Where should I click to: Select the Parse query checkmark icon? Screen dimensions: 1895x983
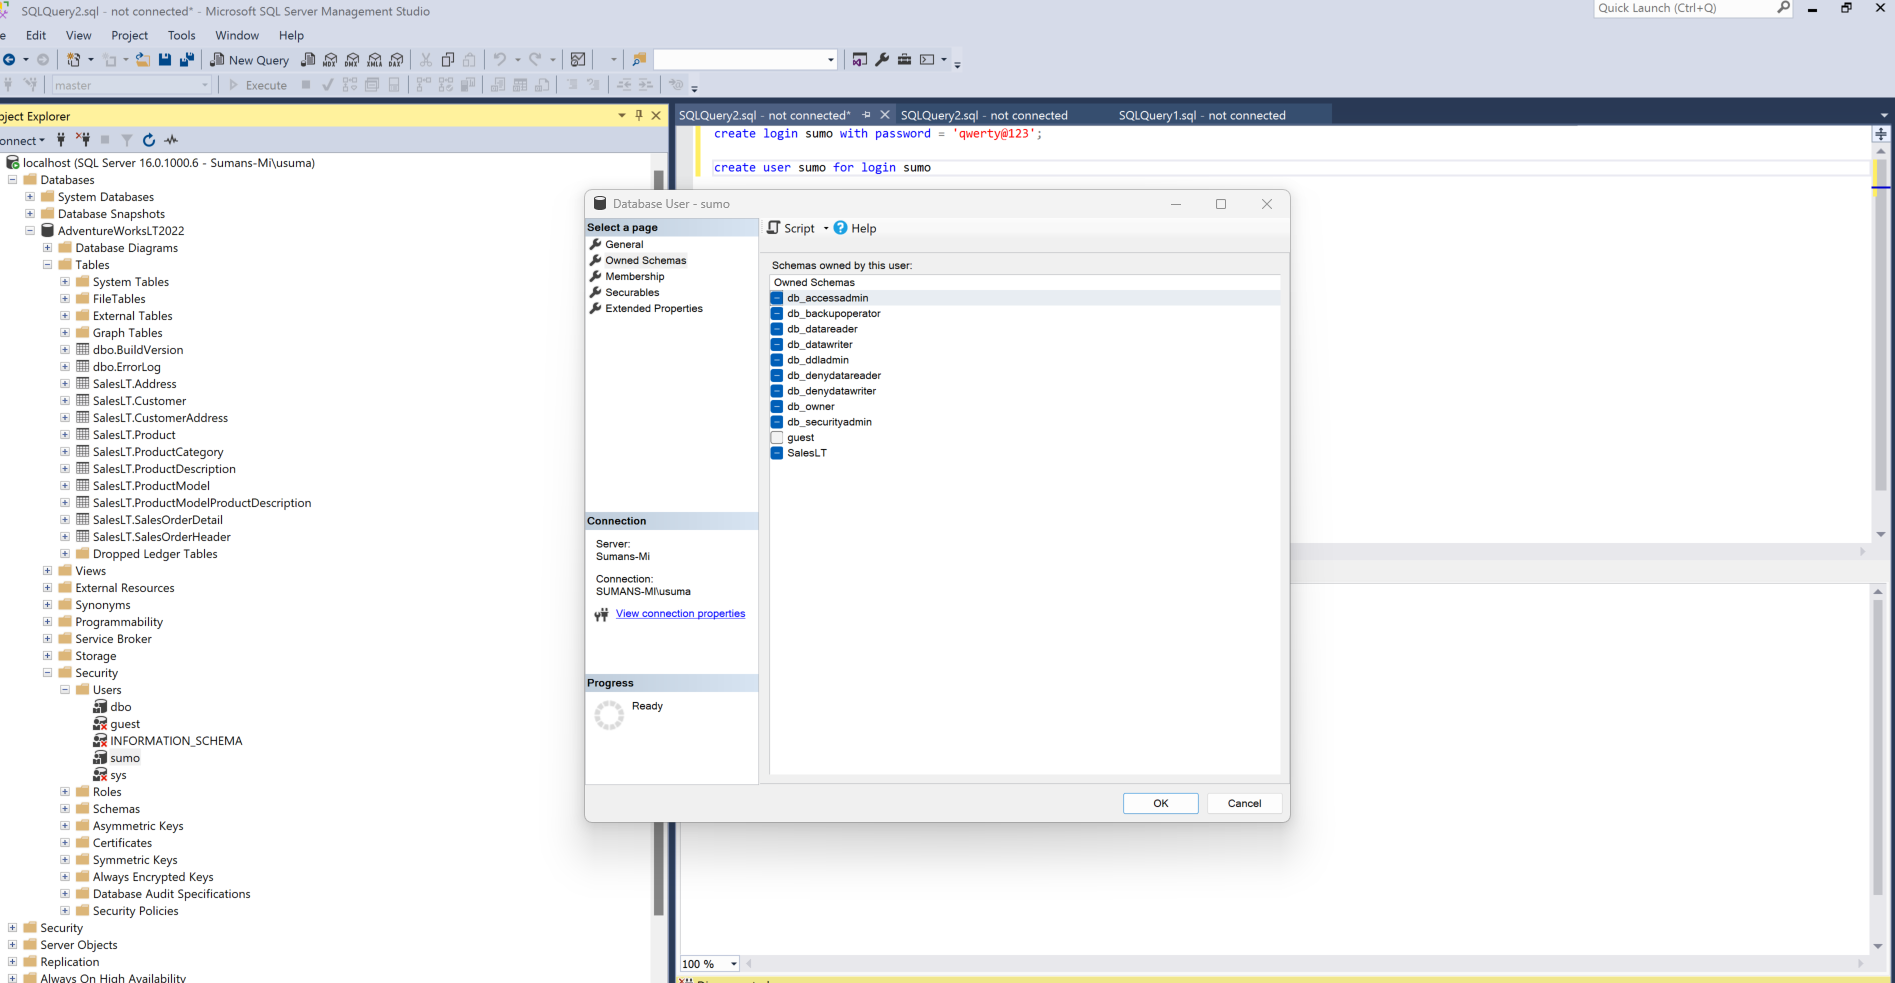click(x=328, y=85)
